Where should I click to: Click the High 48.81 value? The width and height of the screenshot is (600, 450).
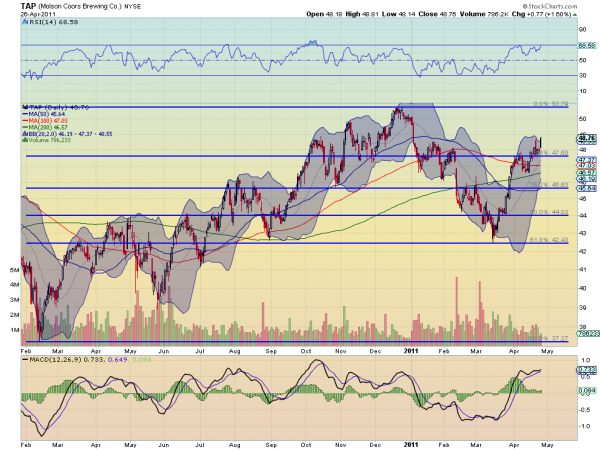point(362,14)
